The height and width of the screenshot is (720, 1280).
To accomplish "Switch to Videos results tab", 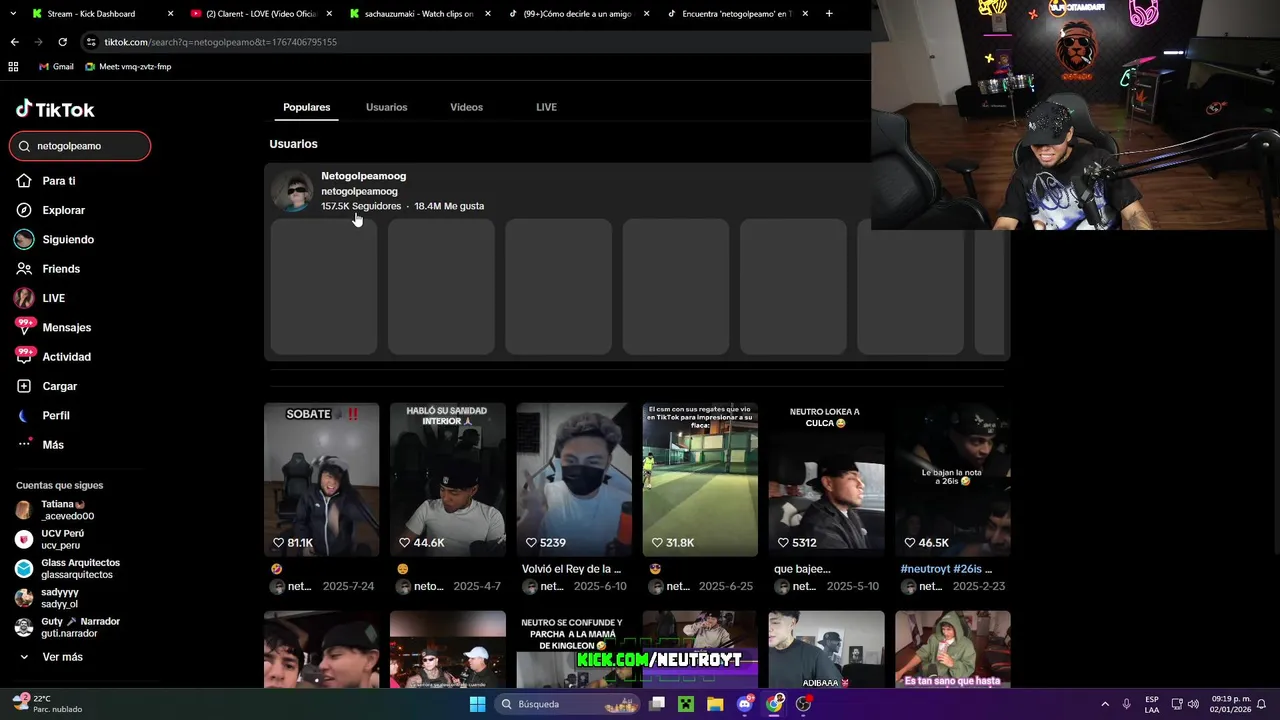I will (x=466, y=107).
